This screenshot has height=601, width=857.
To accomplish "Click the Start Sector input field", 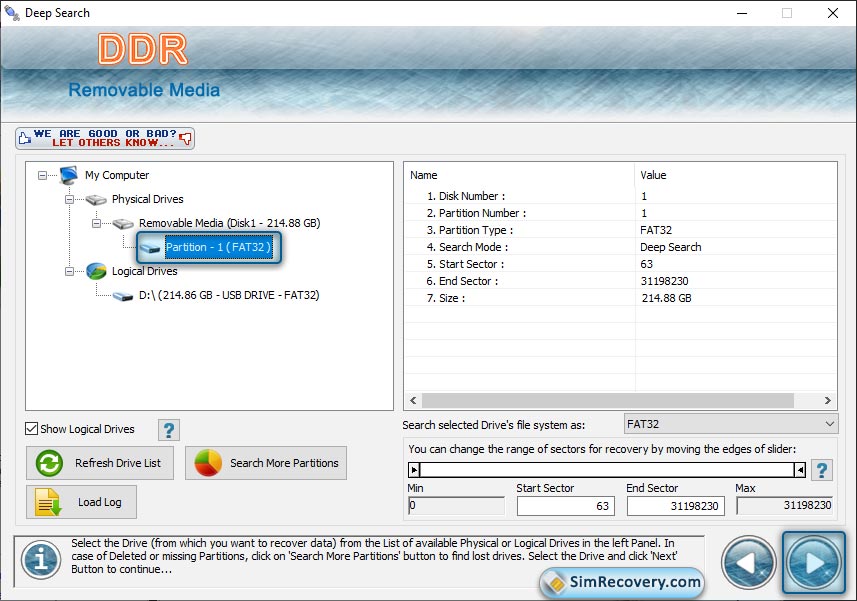I will pyautogui.click(x=566, y=506).
